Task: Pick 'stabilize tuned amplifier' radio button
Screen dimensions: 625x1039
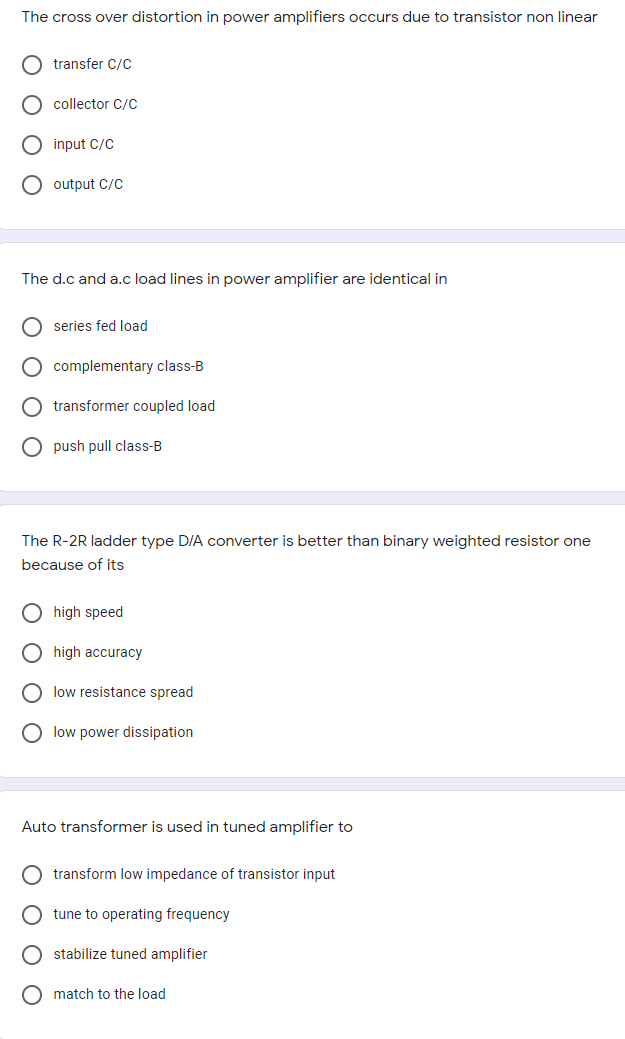Action: (x=32, y=955)
